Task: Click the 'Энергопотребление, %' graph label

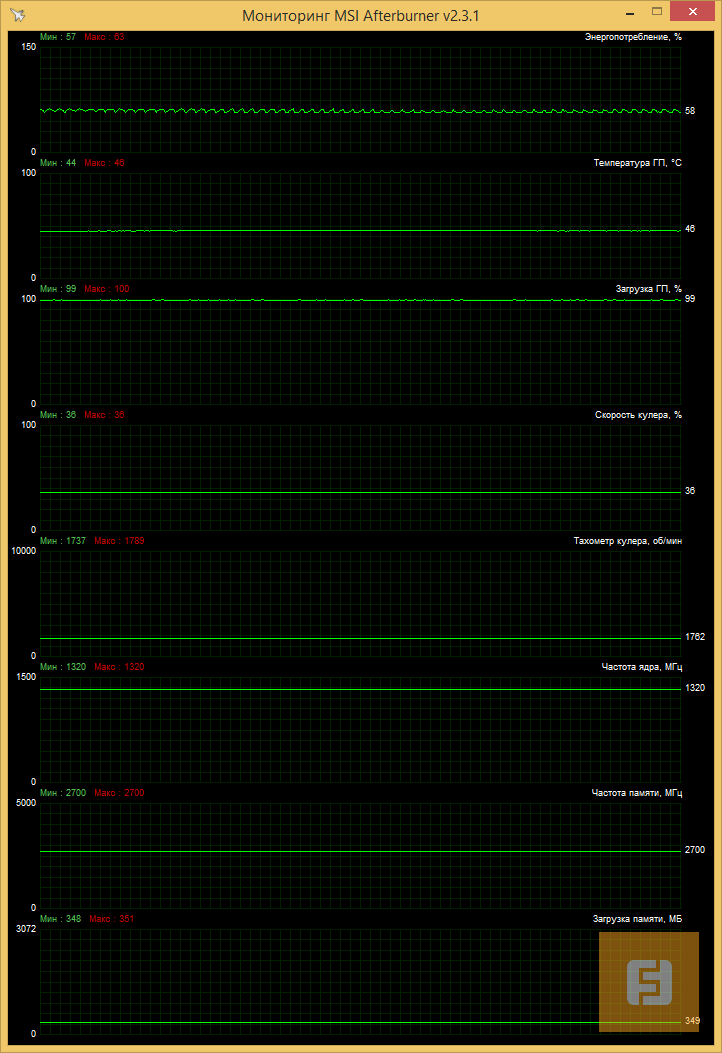Action: [633, 37]
